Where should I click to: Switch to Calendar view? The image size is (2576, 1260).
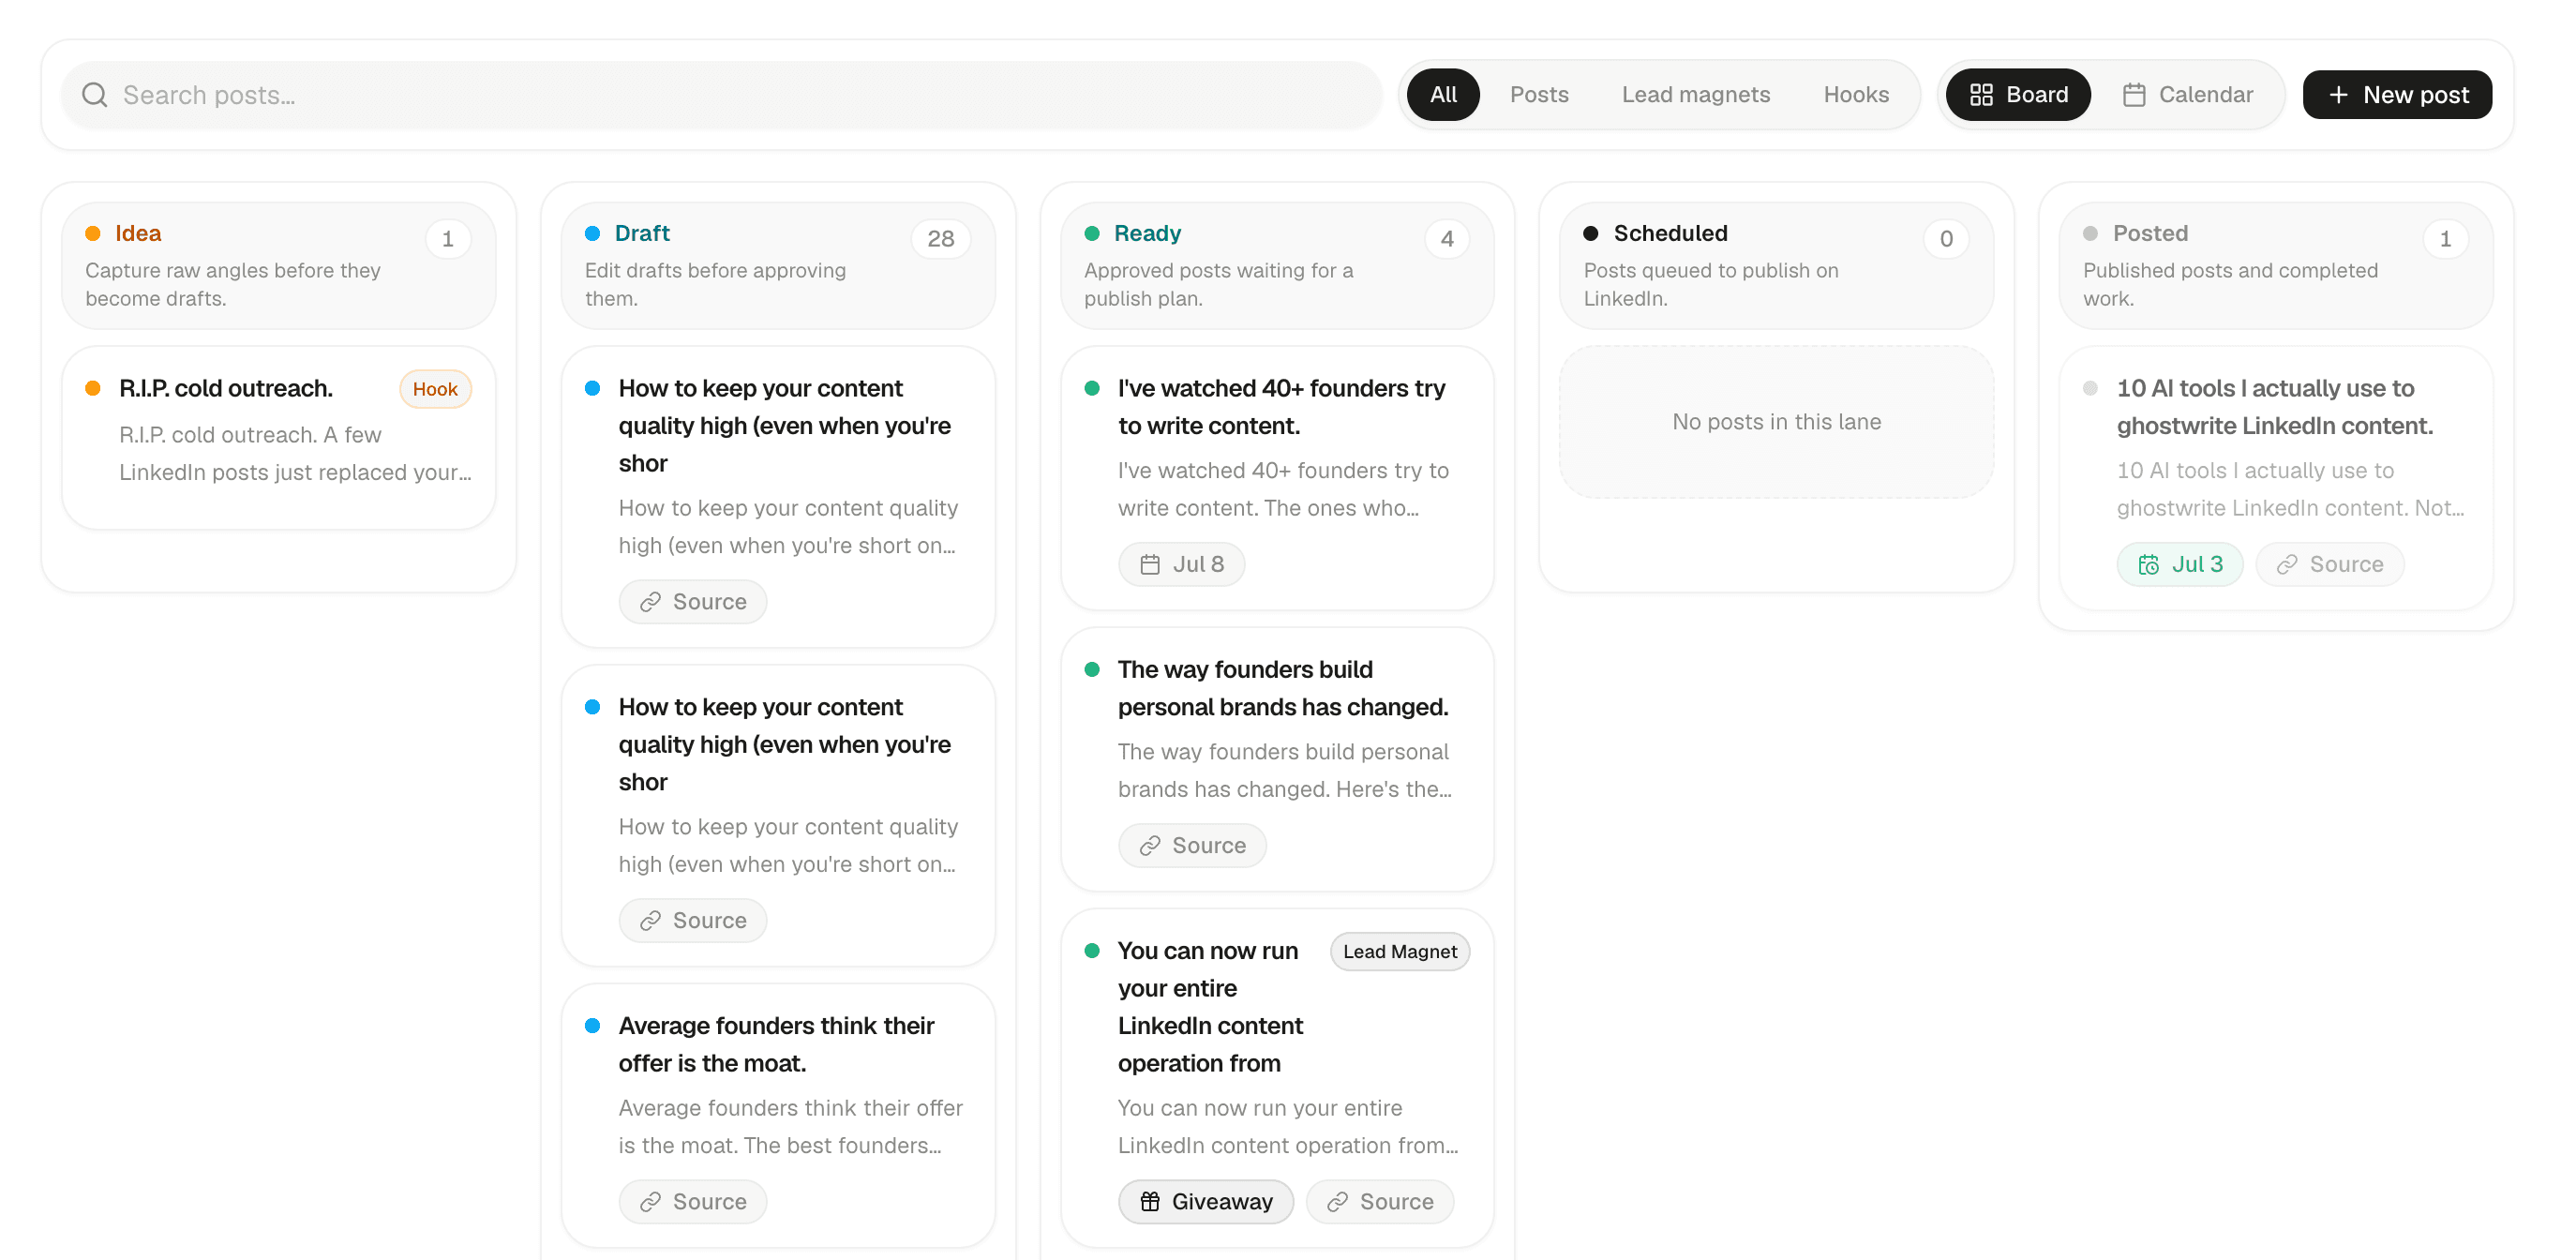[2187, 95]
